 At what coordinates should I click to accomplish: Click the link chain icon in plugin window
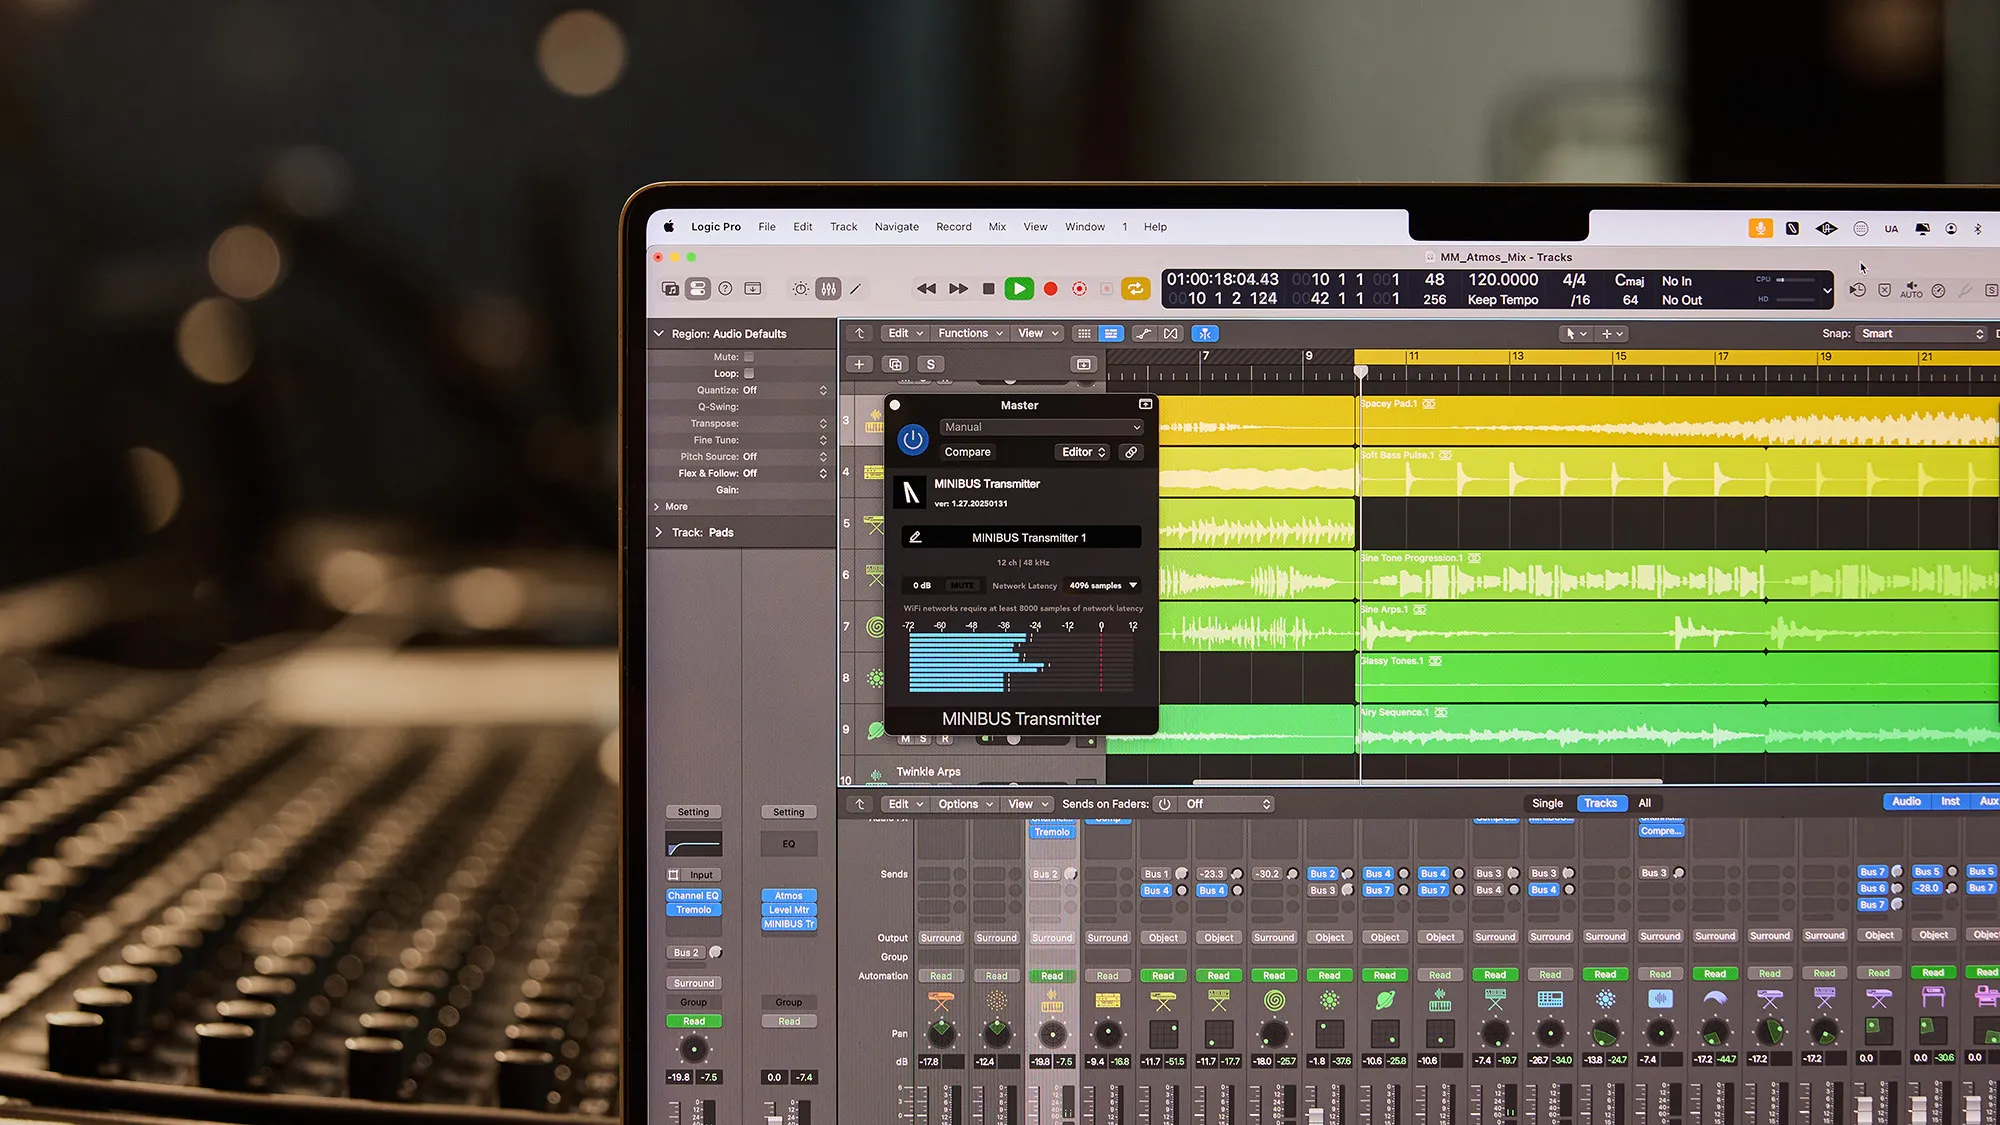coord(1131,452)
